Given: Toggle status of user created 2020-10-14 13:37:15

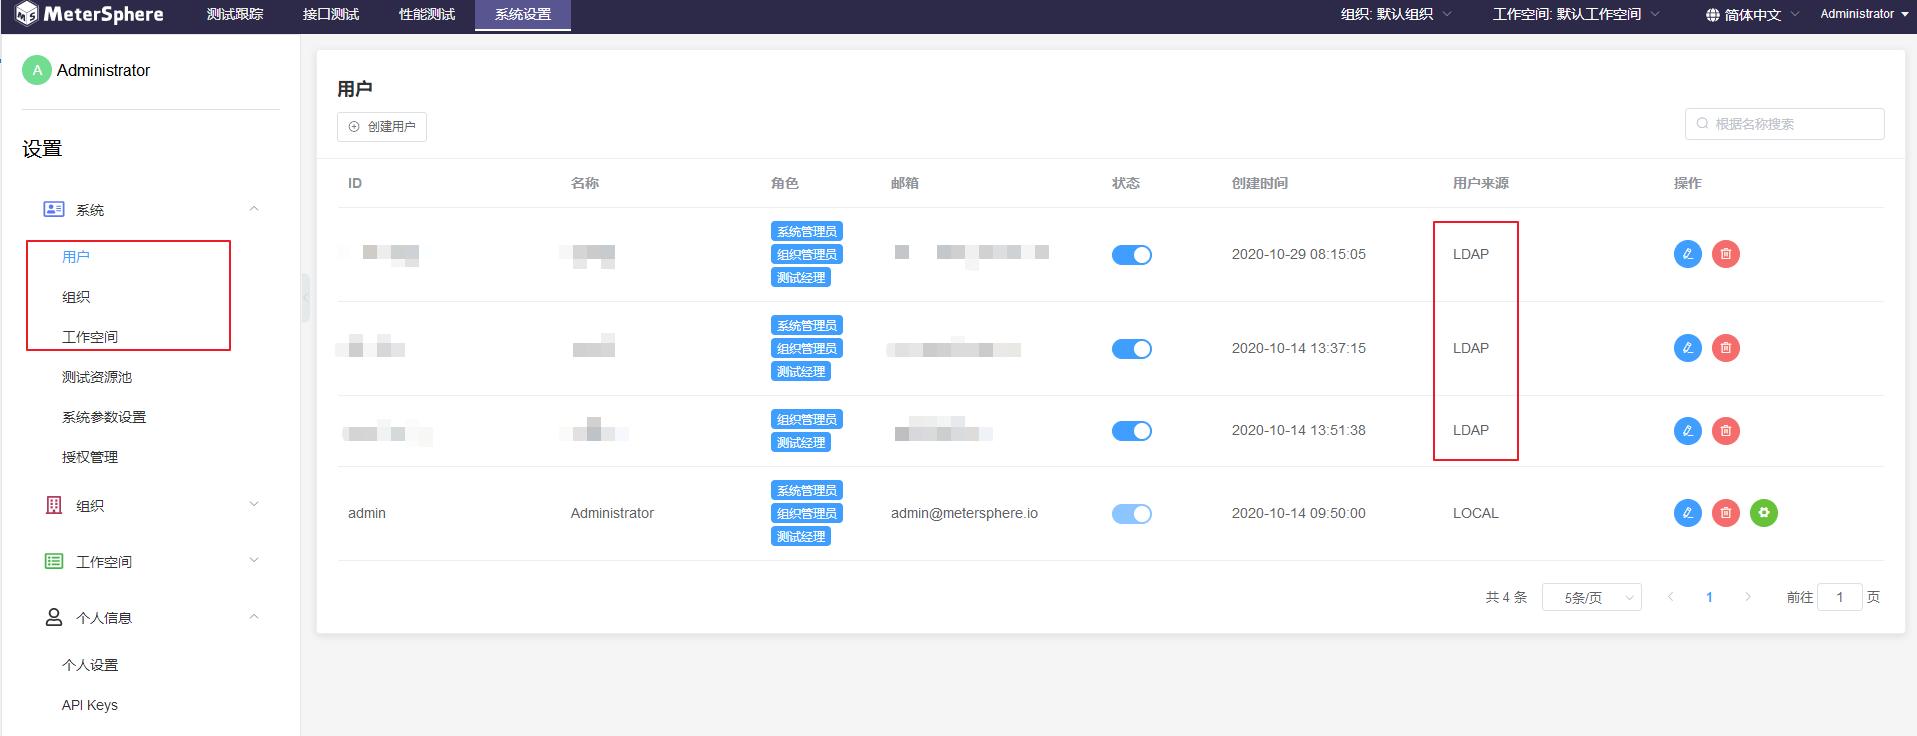Looking at the screenshot, I should tap(1131, 349).
